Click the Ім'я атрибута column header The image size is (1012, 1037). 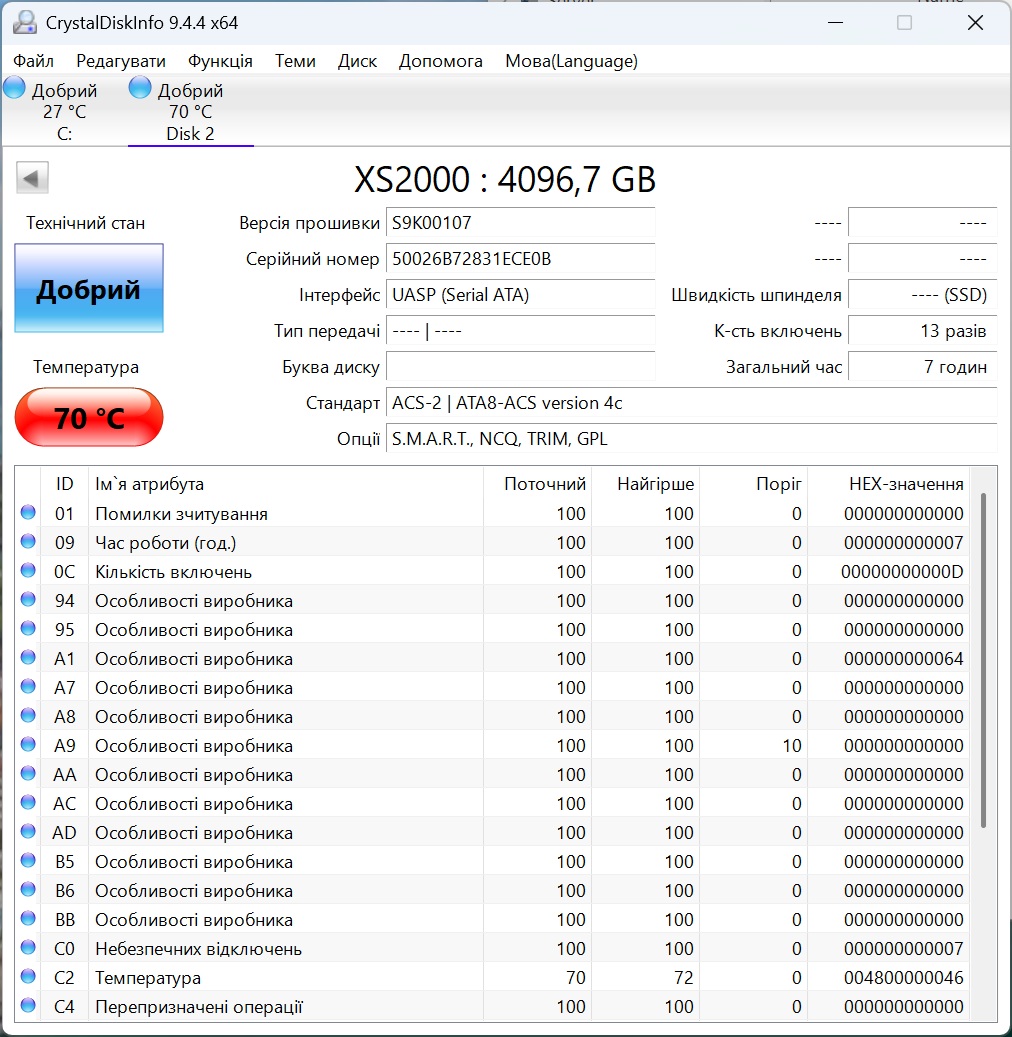click(285, 484)
